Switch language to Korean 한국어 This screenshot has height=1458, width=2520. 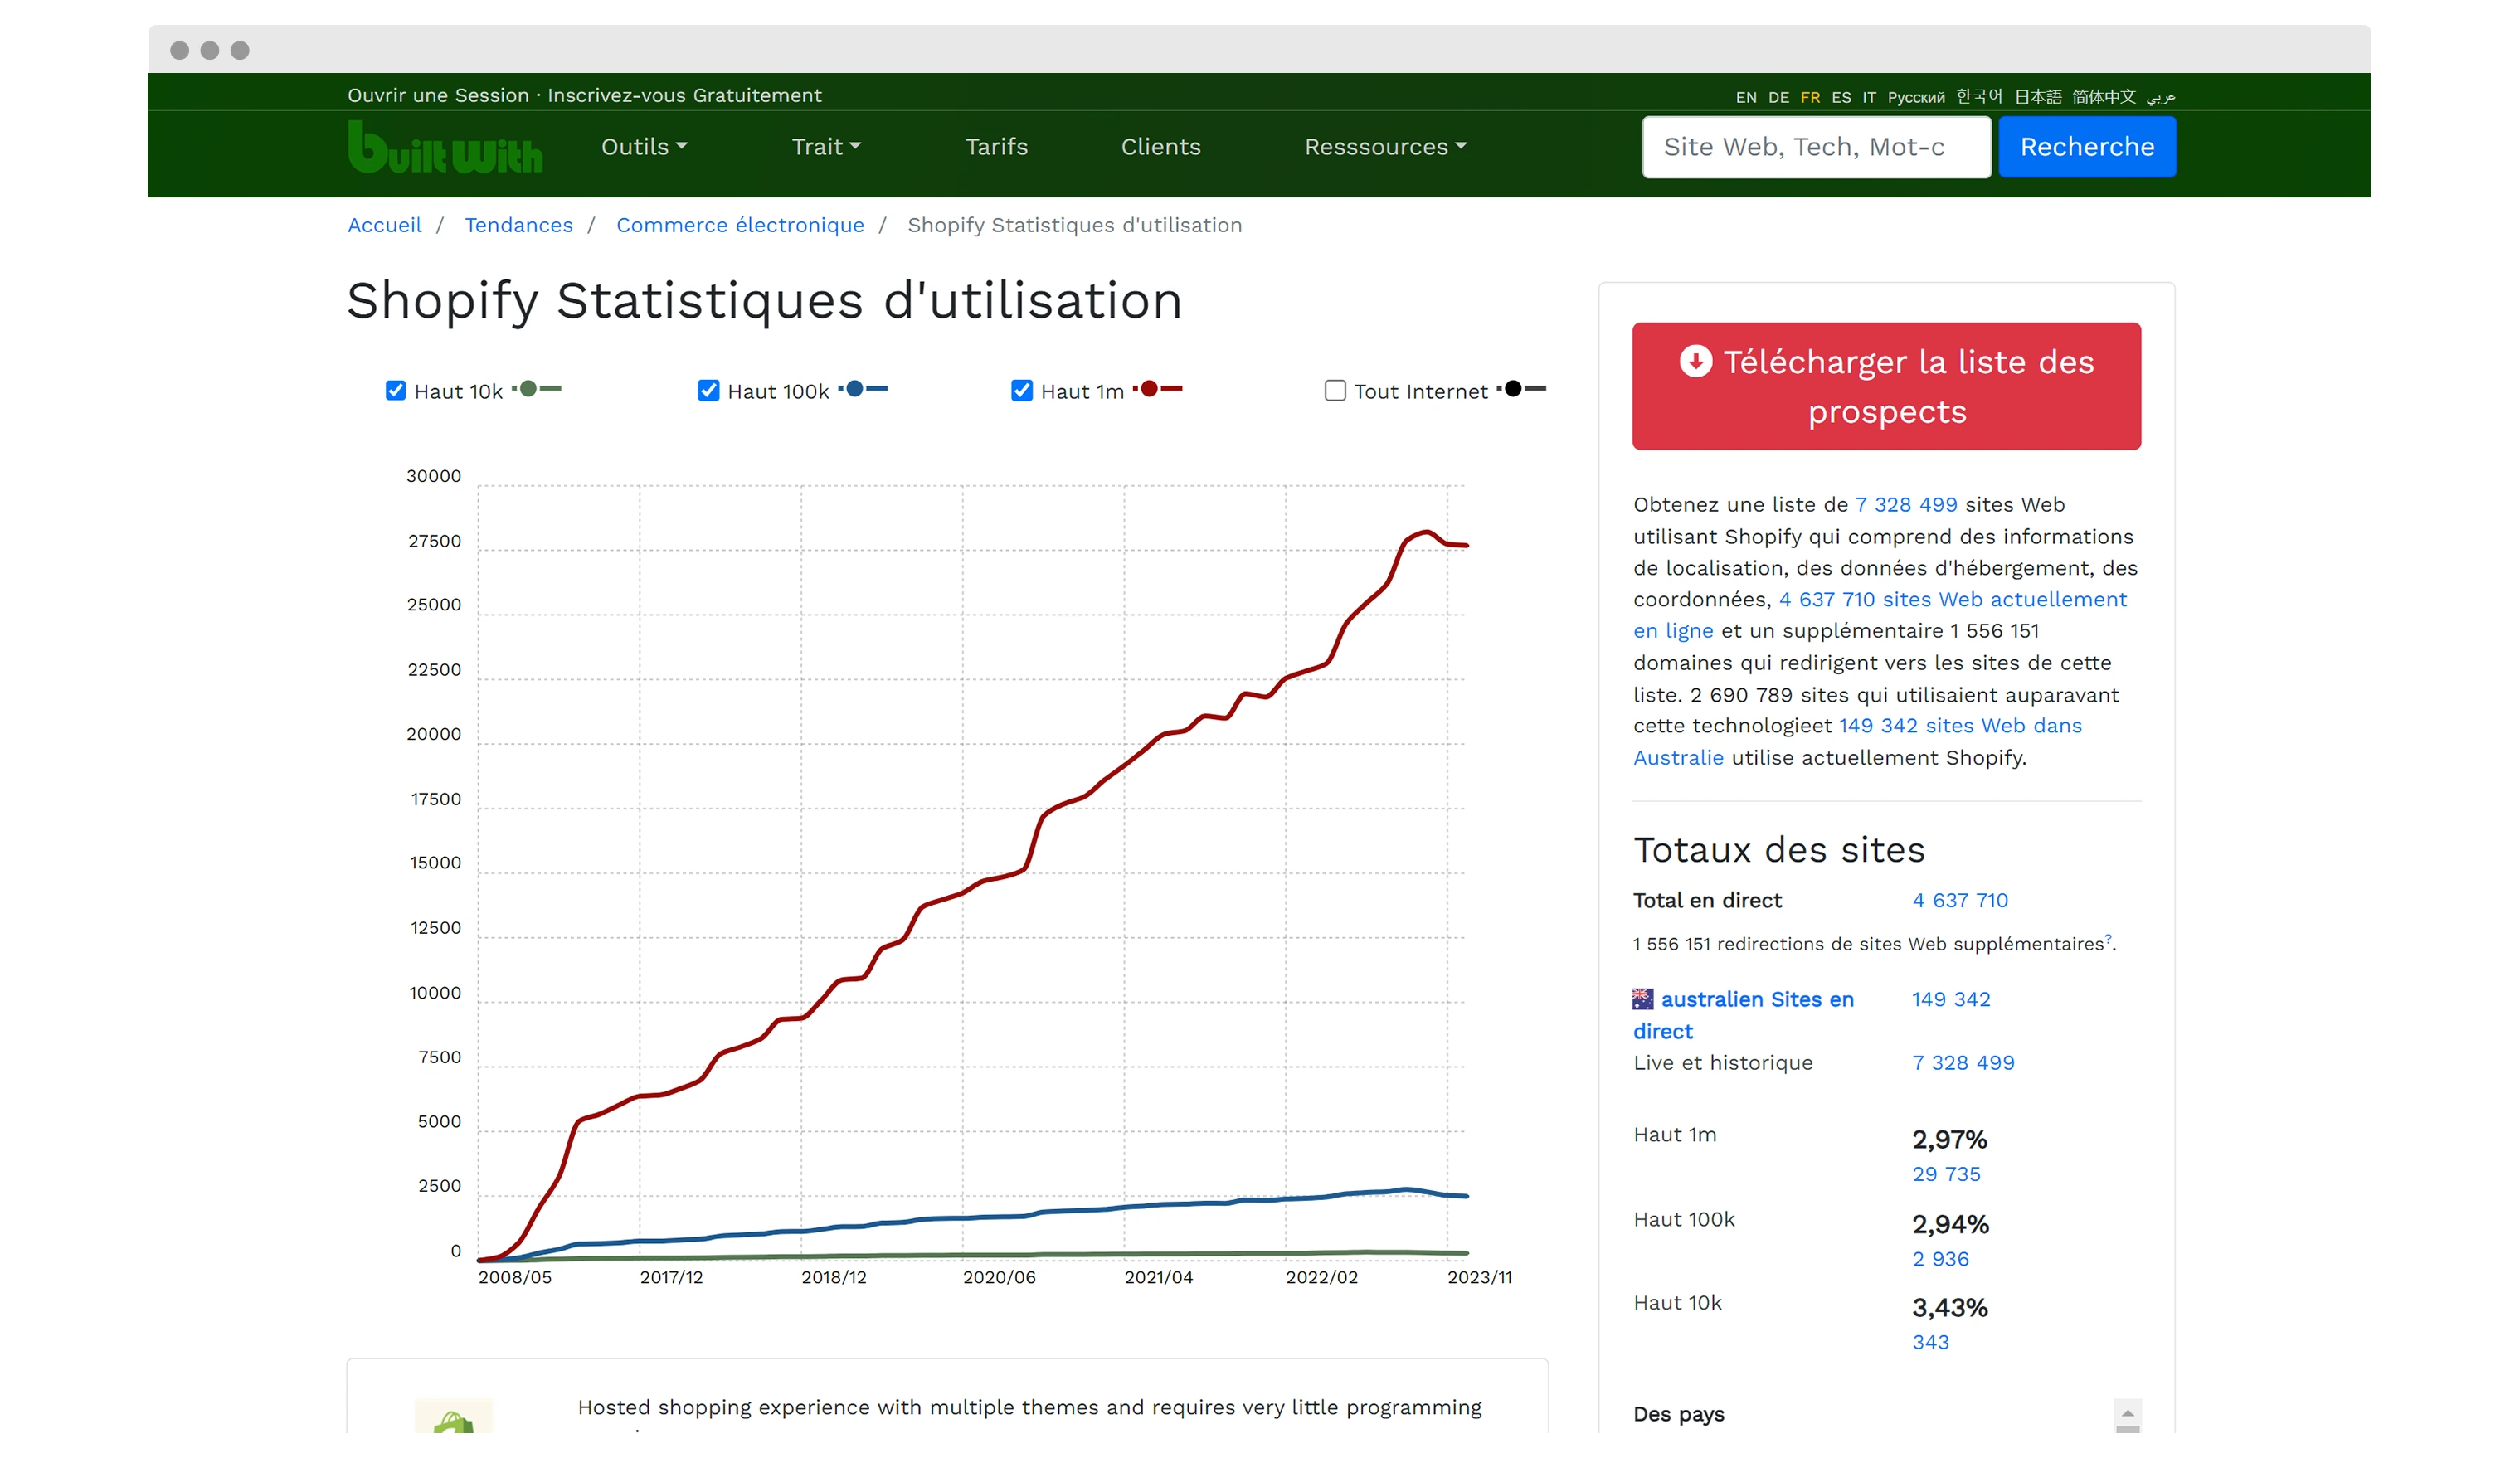click(1979, 96)
